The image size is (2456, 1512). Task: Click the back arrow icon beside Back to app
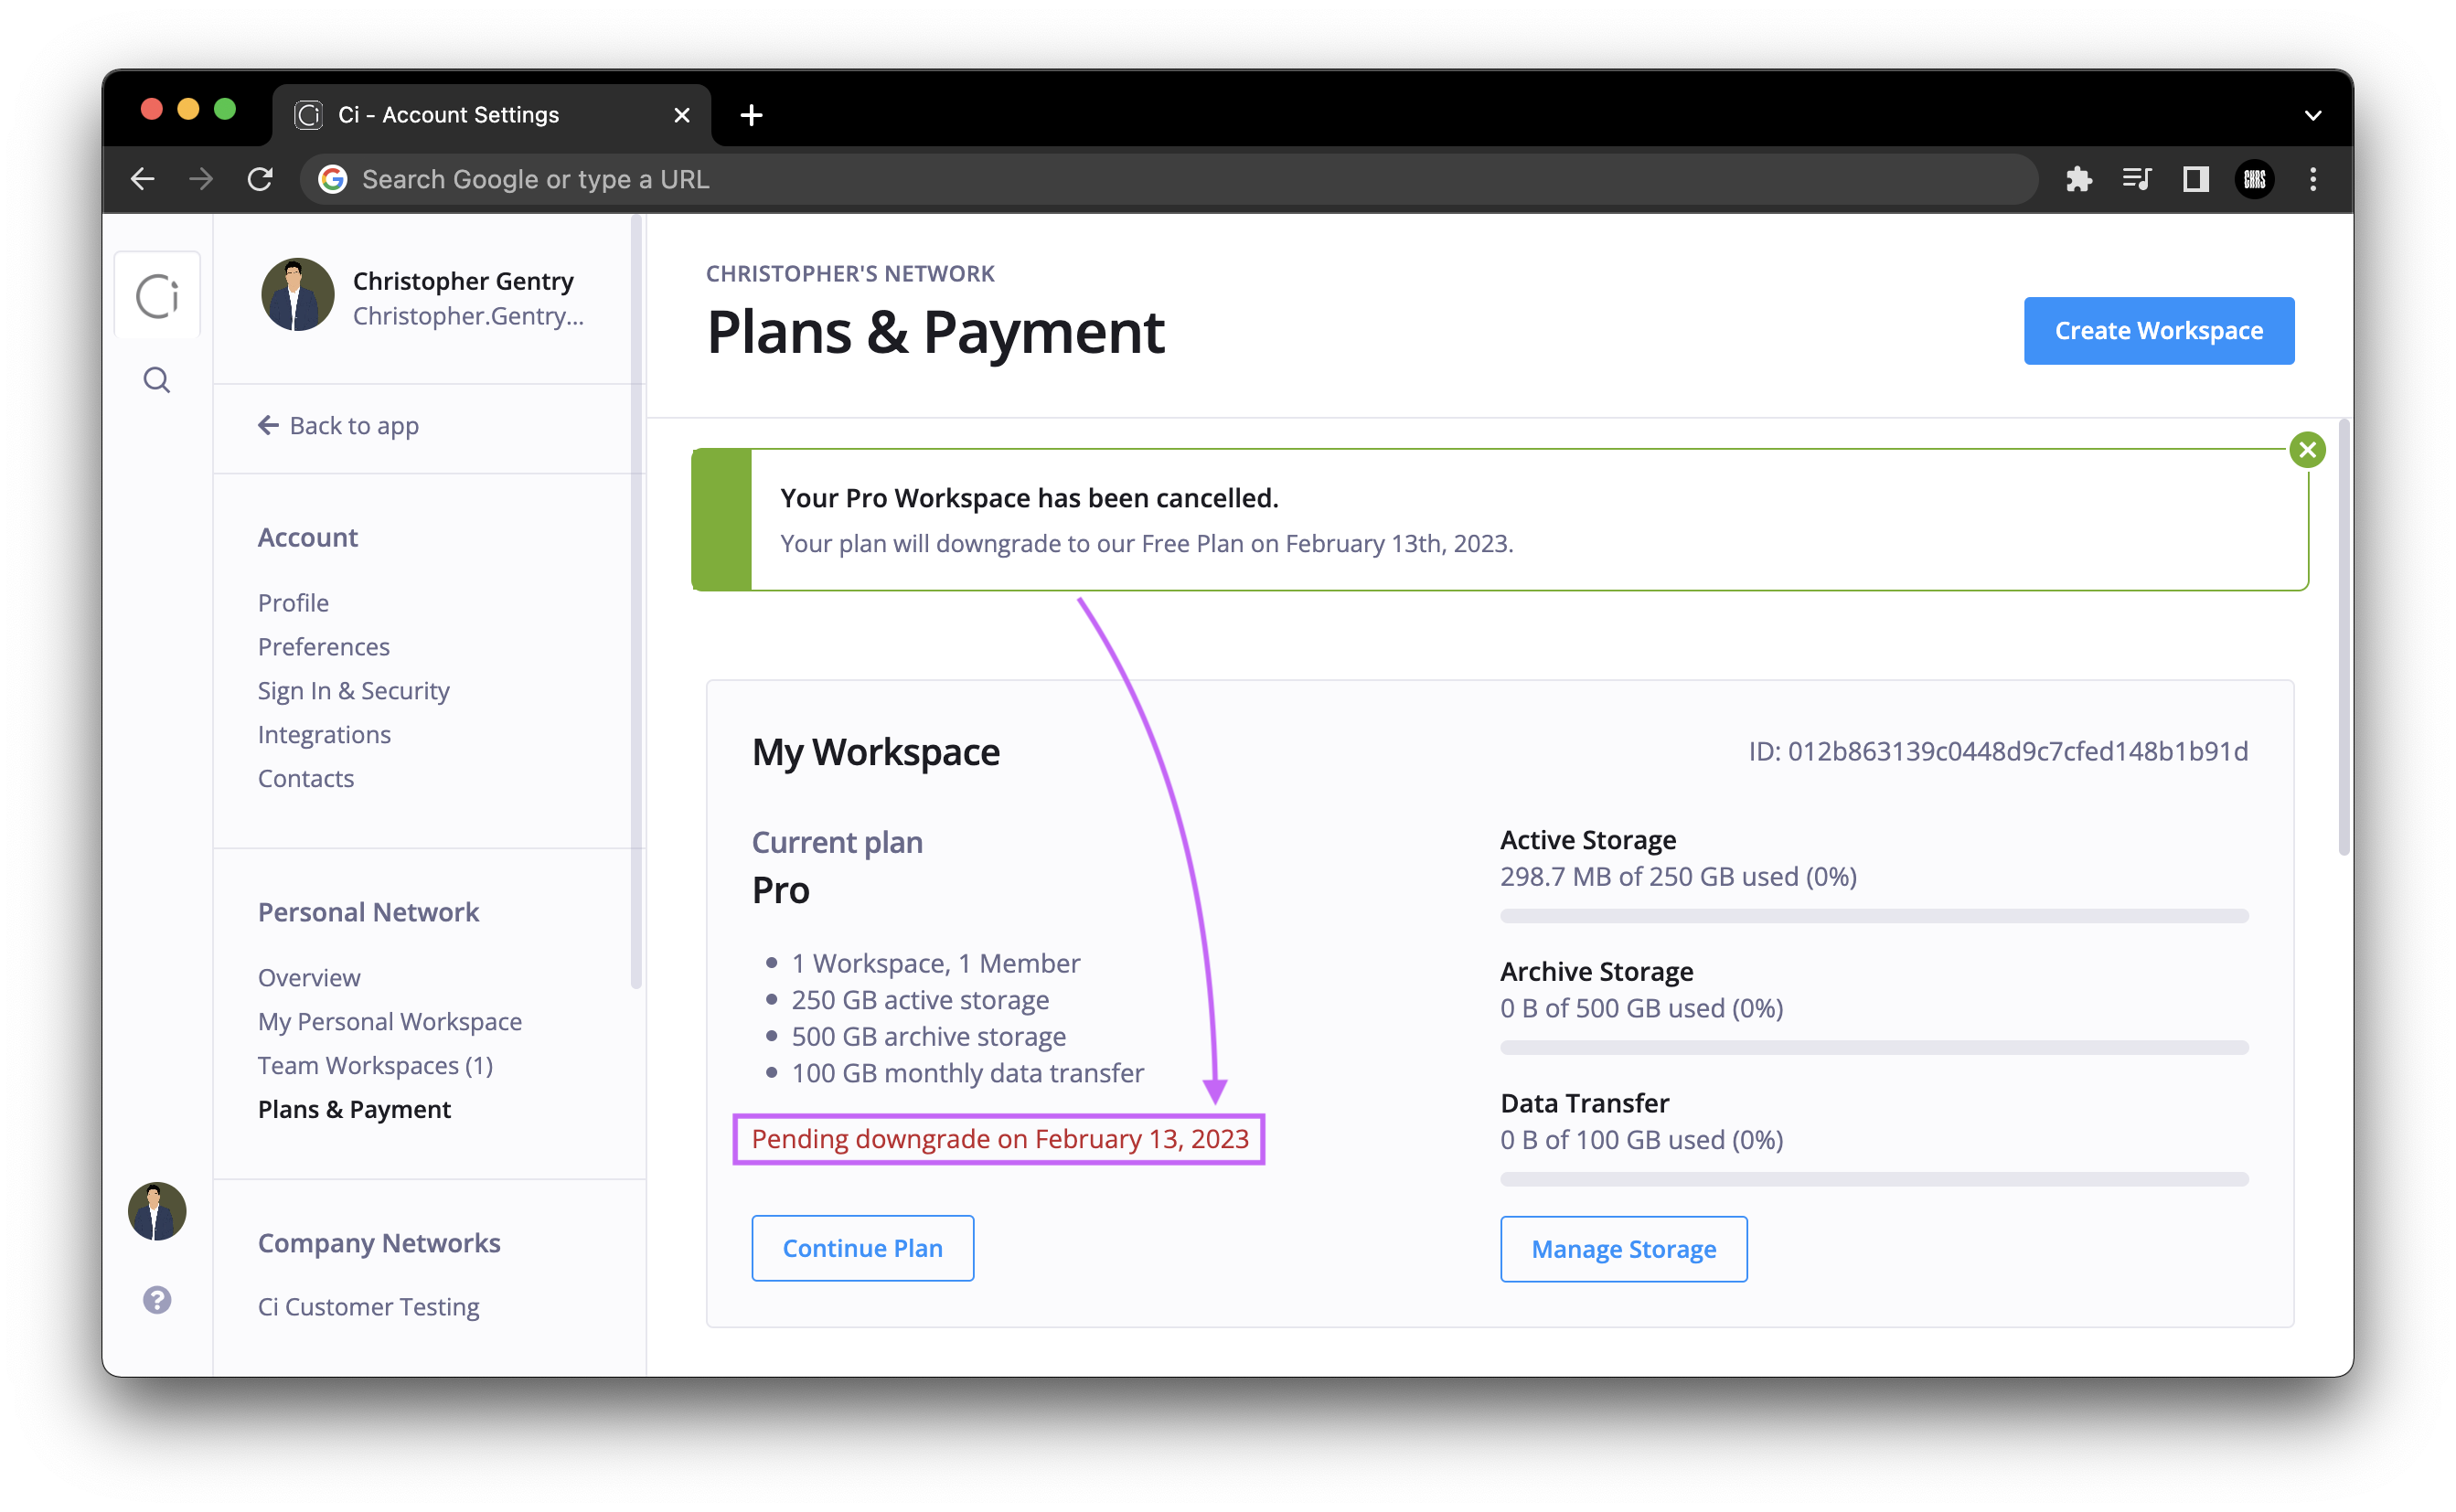268,425
